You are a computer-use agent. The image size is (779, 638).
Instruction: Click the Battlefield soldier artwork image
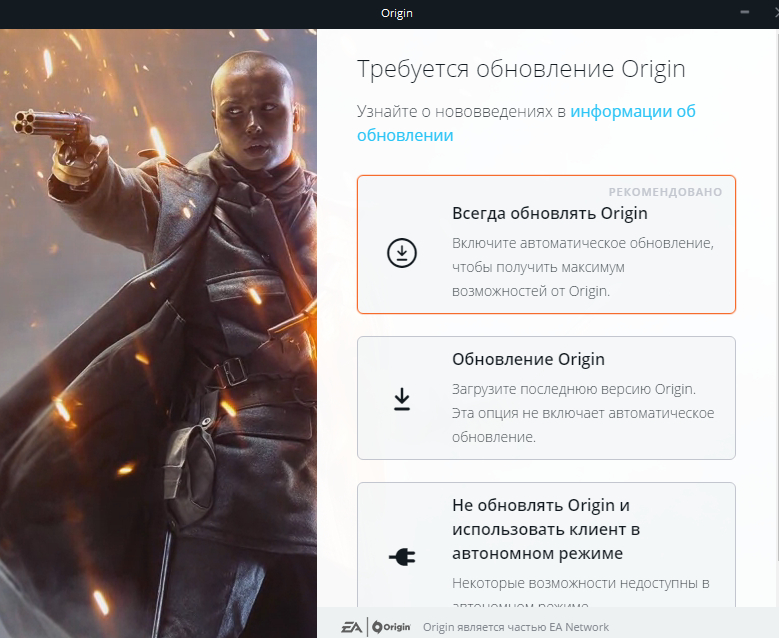(x=158, y=333)
